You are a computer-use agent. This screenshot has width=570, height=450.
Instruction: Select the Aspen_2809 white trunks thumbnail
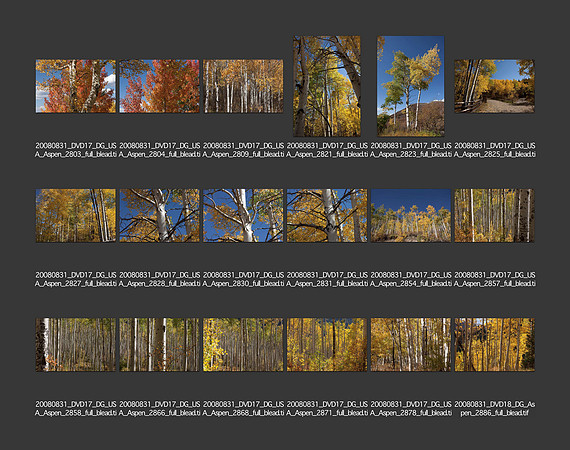click(243, 86)
